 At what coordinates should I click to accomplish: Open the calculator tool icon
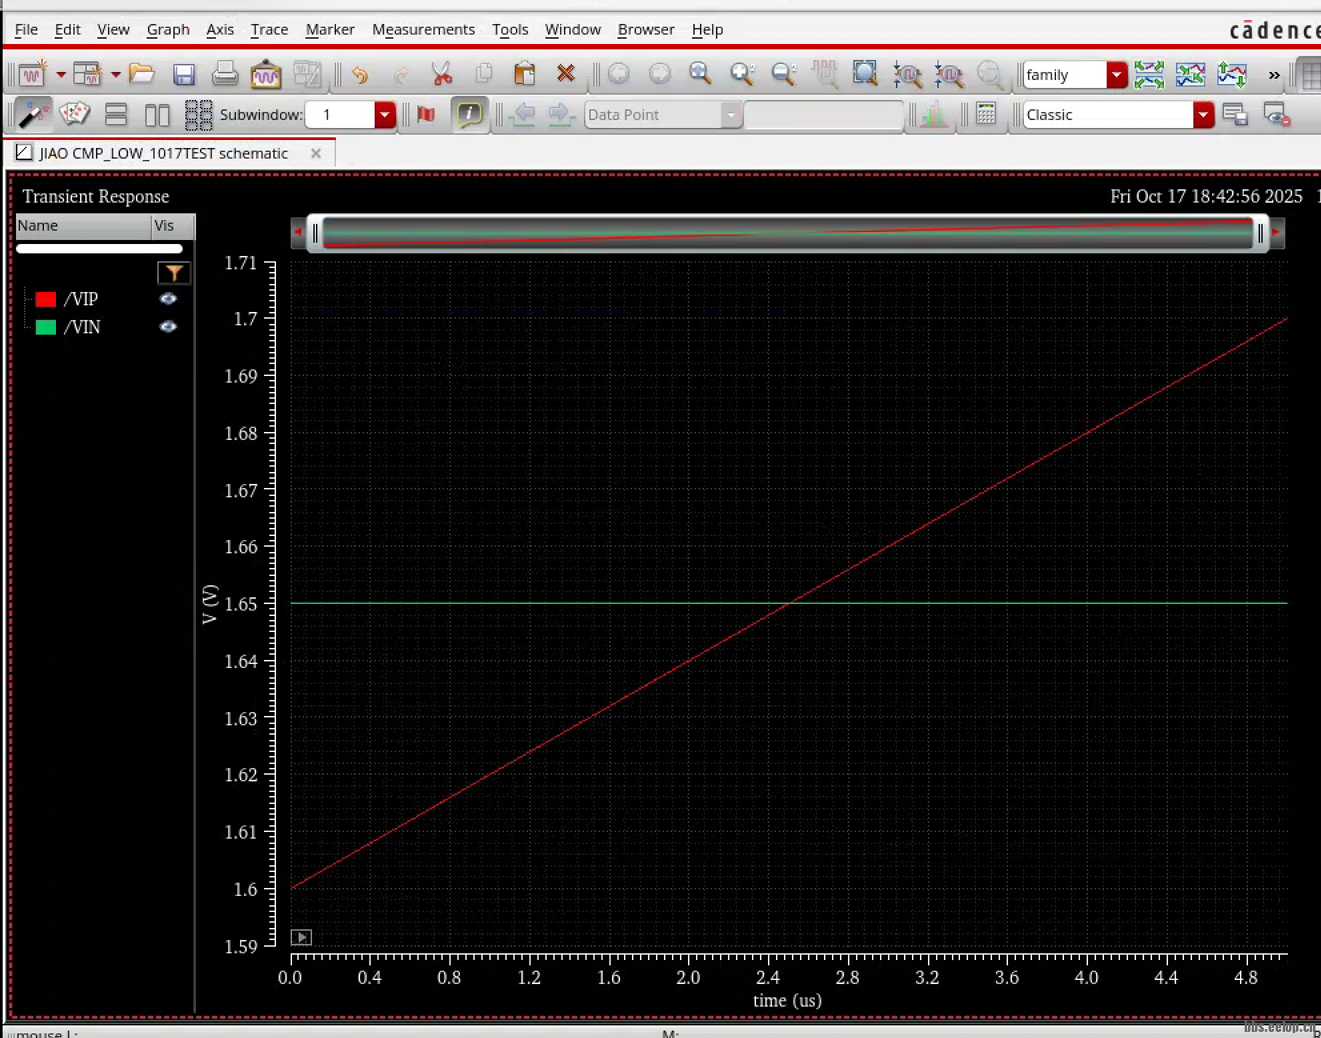pos(986,114)
